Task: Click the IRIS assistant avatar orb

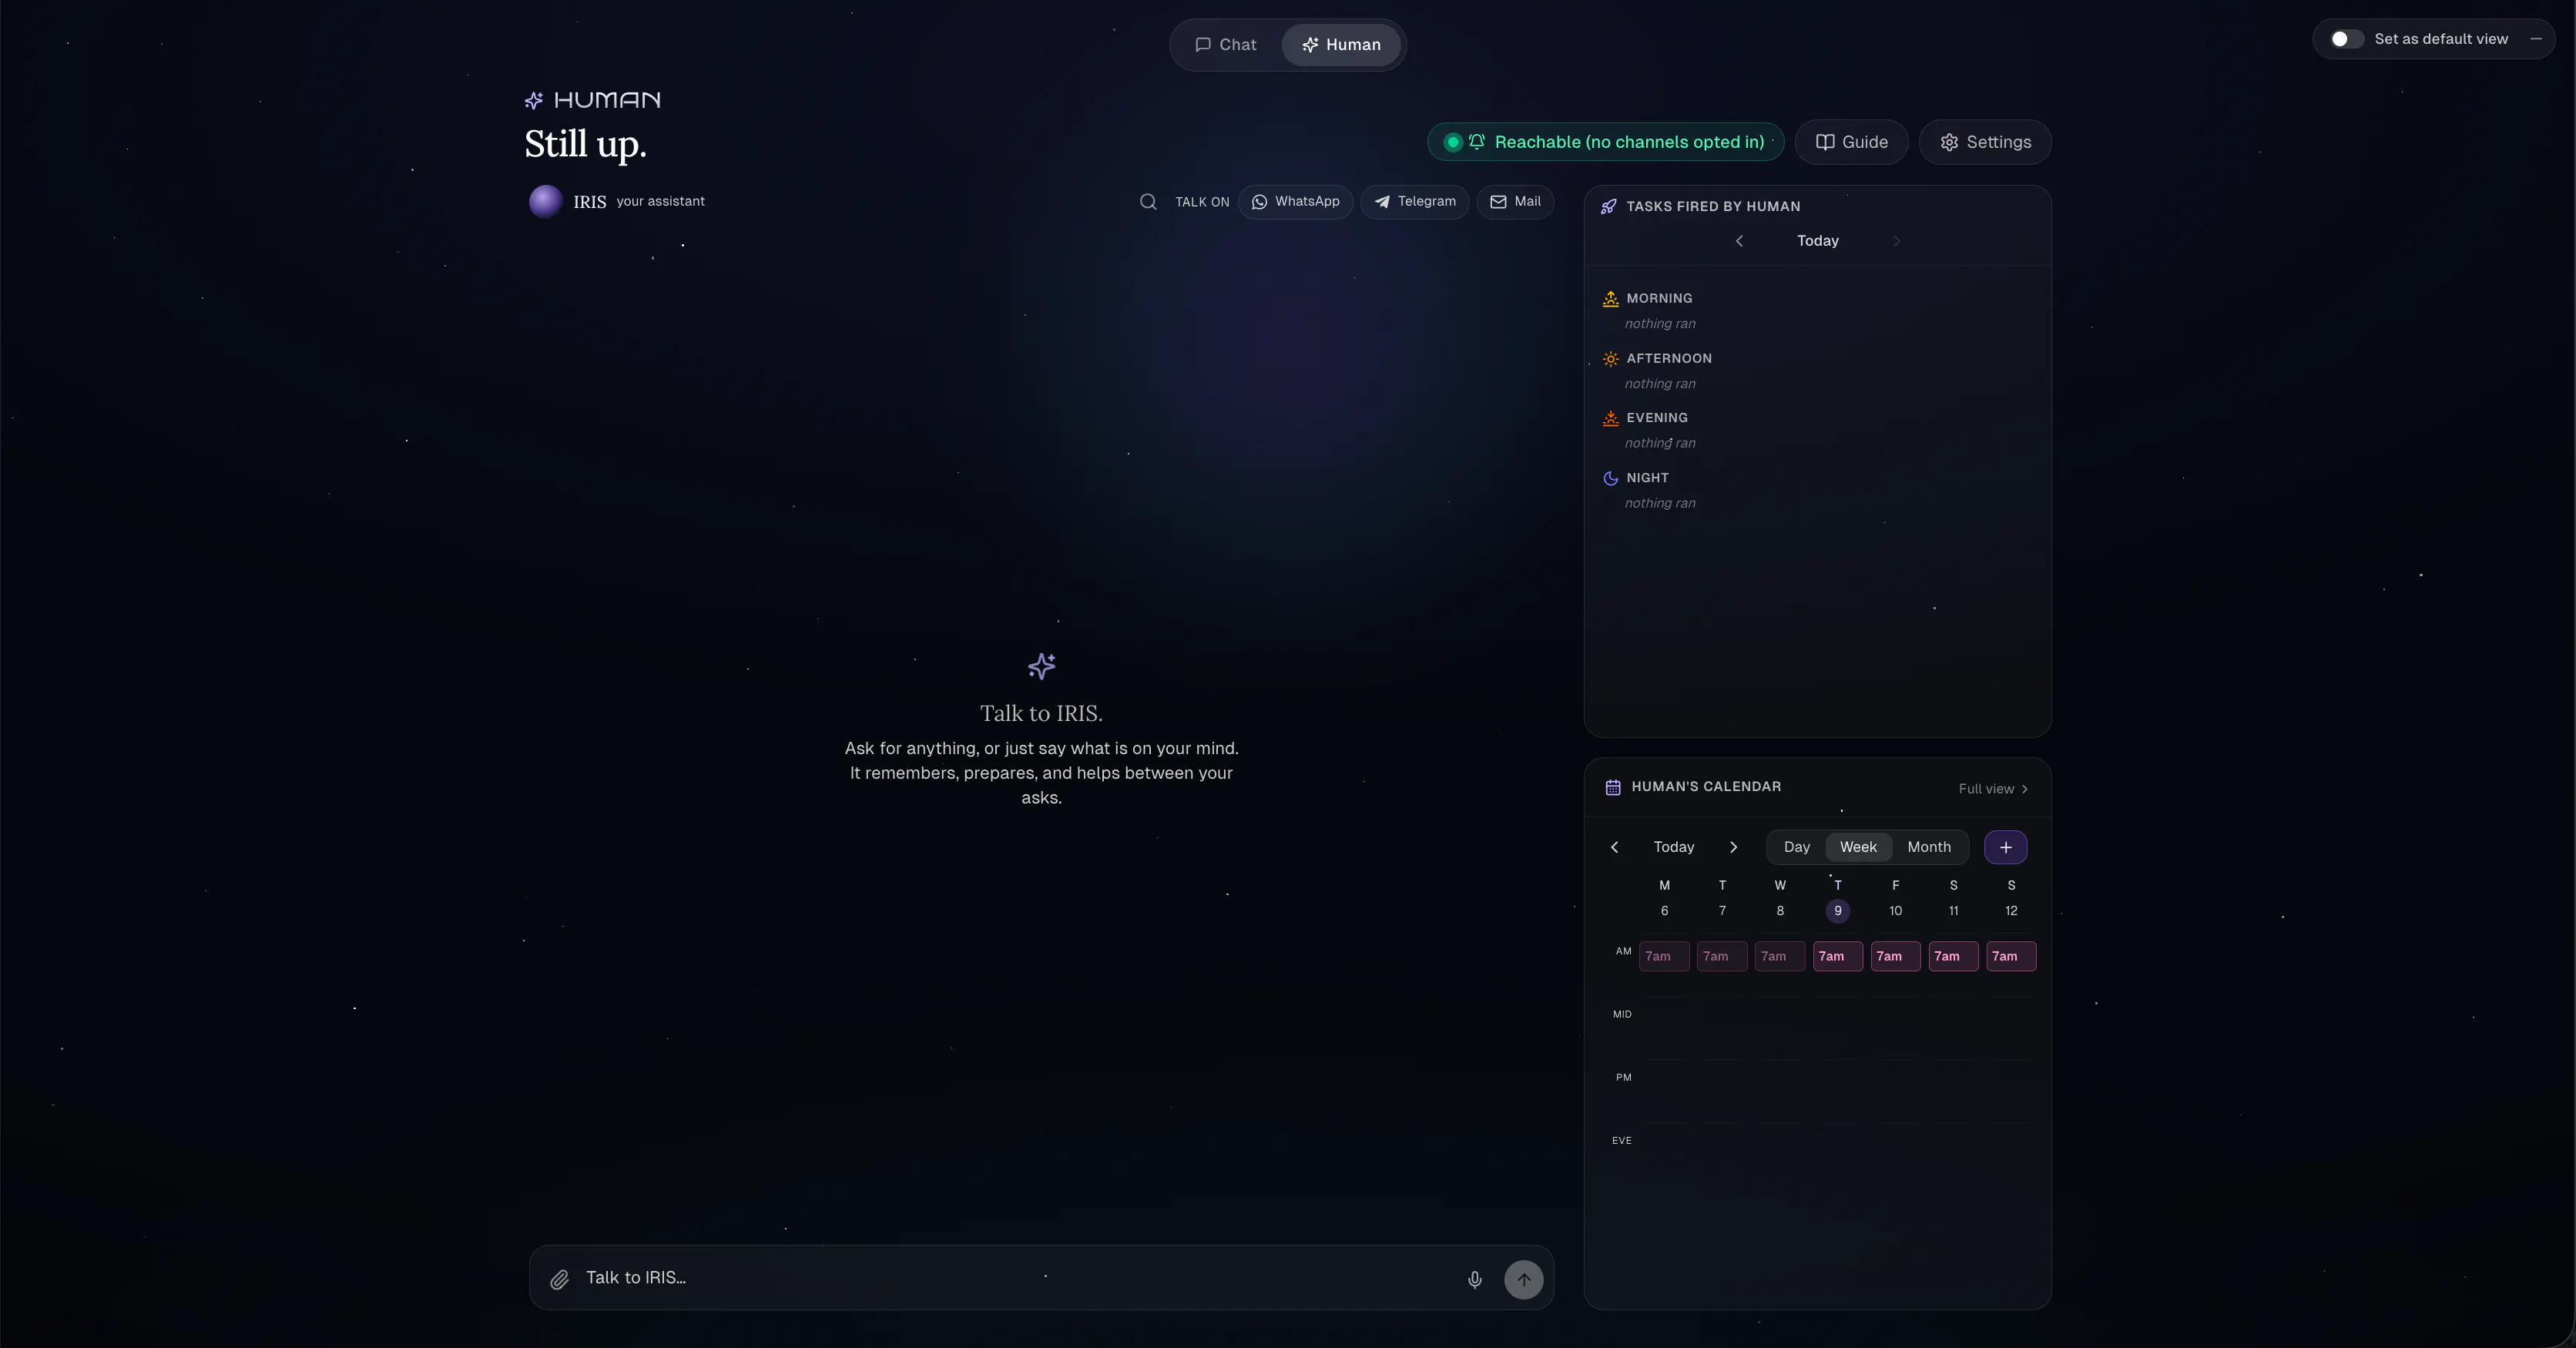Action: click(546, 201)
